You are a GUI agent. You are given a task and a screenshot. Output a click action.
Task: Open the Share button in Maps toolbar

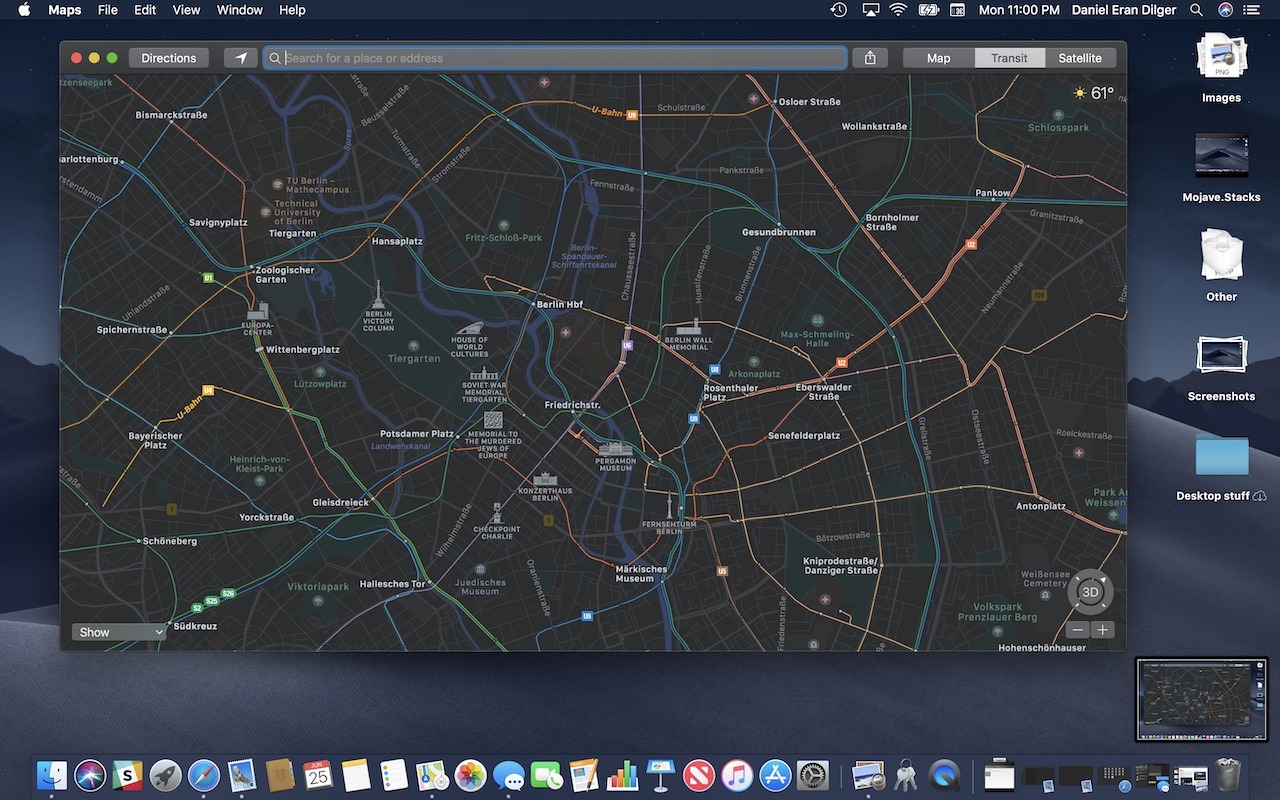tap(870, 58)
